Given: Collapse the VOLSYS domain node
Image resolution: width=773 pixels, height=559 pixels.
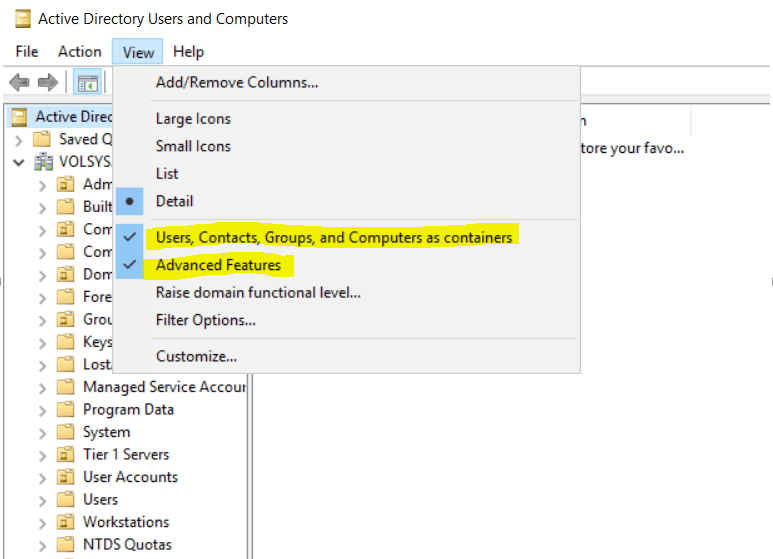Looking at the screenshot, I should [x=19, y=162].
